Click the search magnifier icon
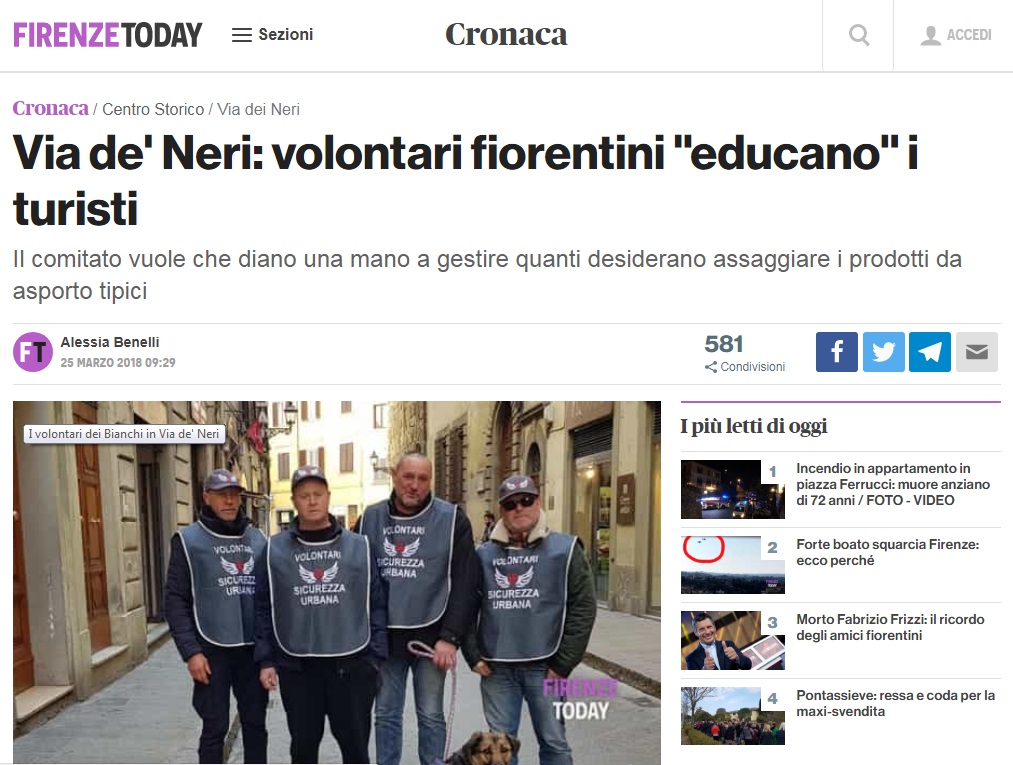The height and width of the screenshot is (765, 1013). (x=859, y=35)
